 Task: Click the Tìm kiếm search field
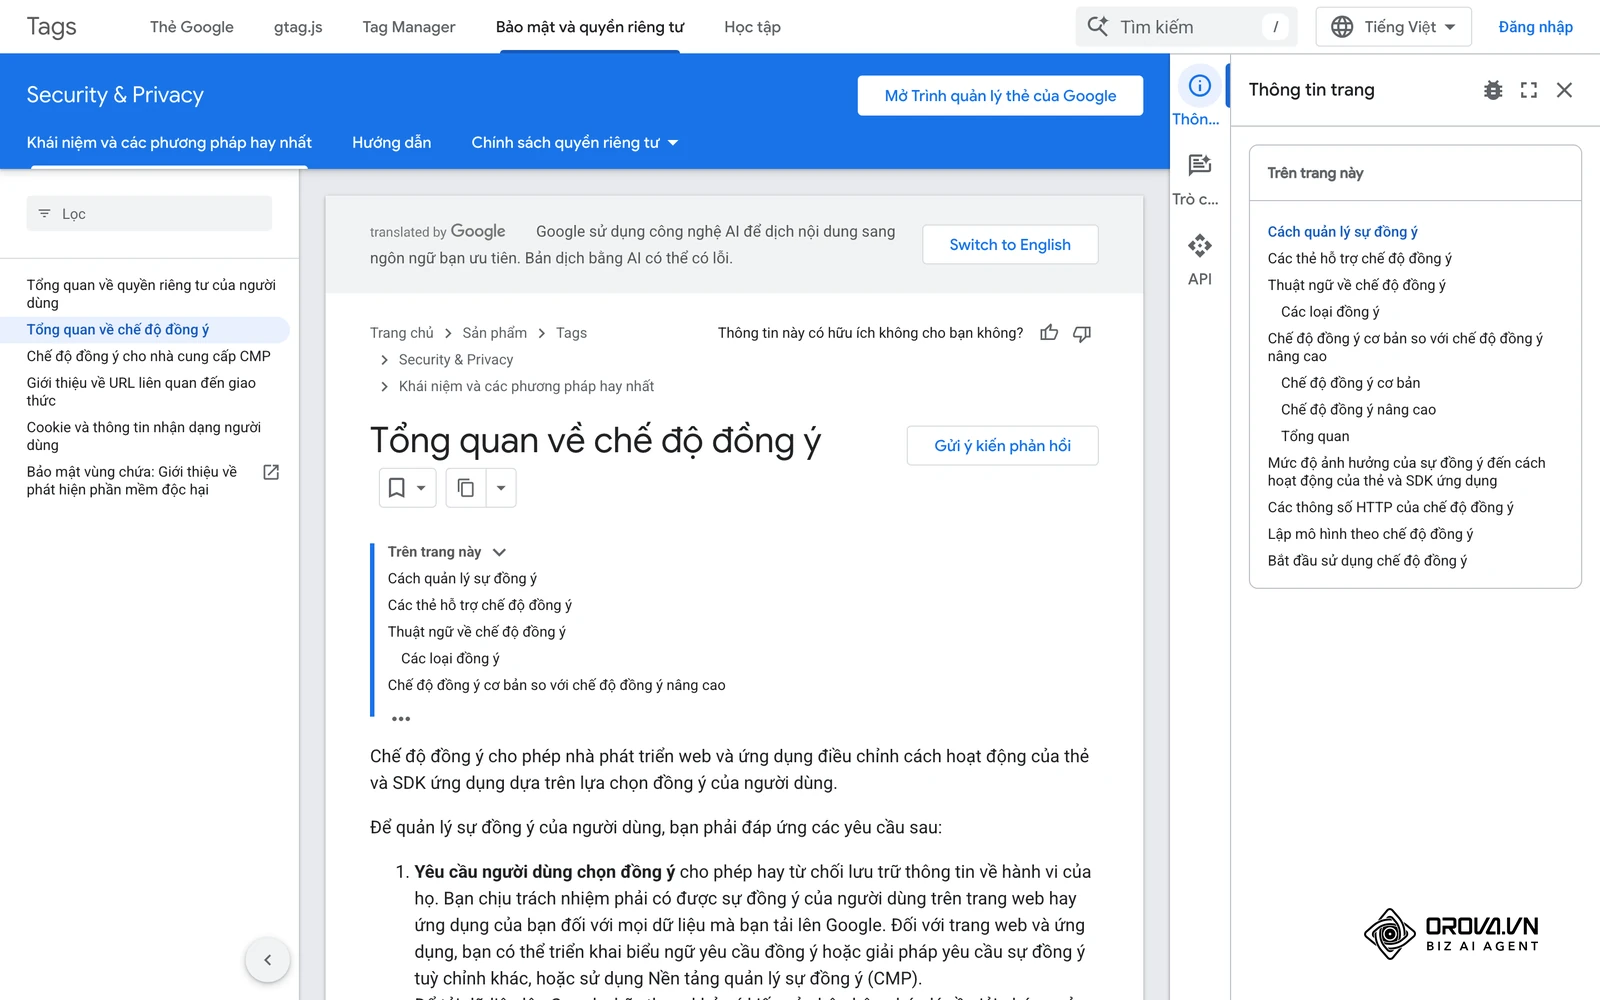[x=1186, y=27]
